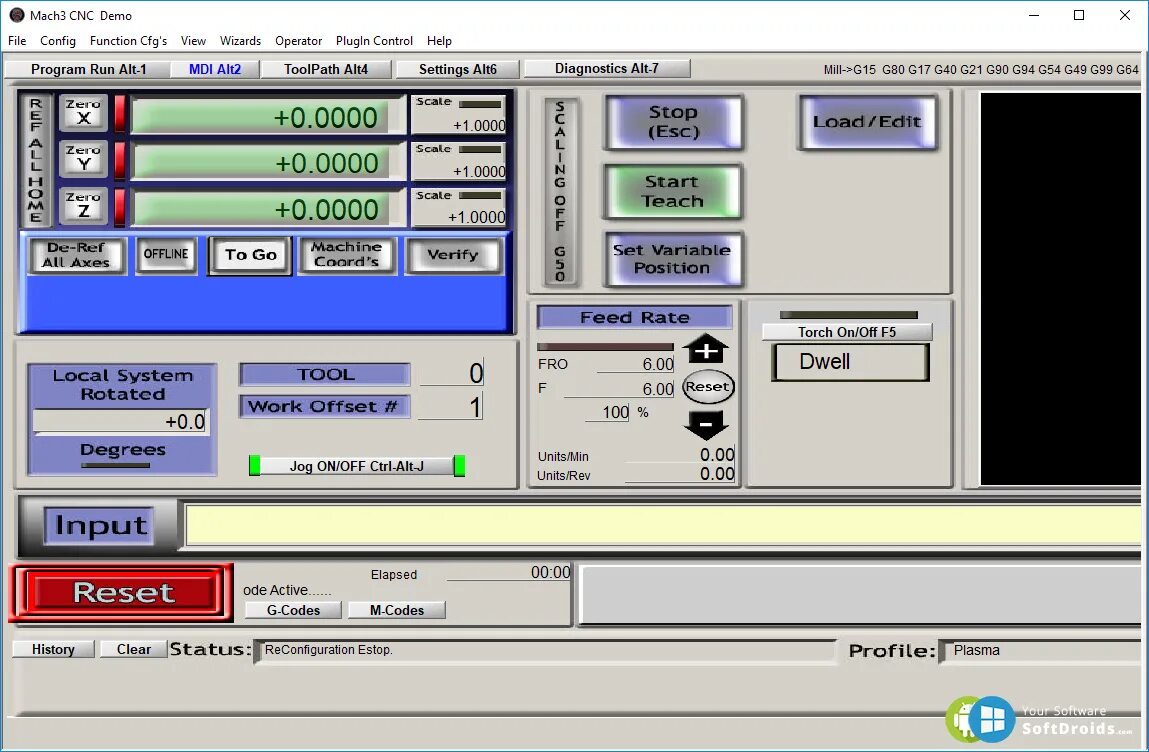1149x752 pixels.
Task: Switch to ToolPath Alt4 tab
Action: [x=326, y=70]
